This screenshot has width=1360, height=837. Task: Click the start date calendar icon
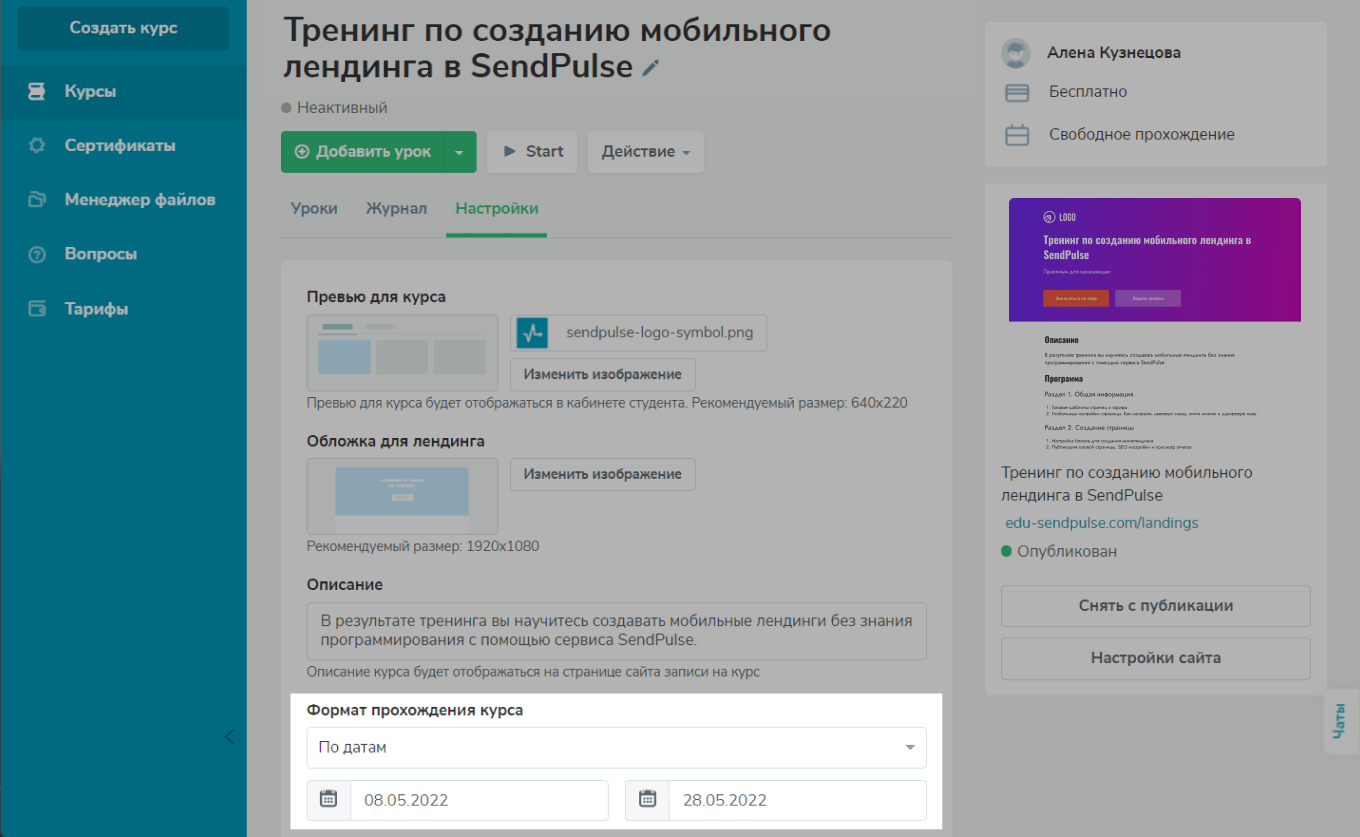[329, 800]
